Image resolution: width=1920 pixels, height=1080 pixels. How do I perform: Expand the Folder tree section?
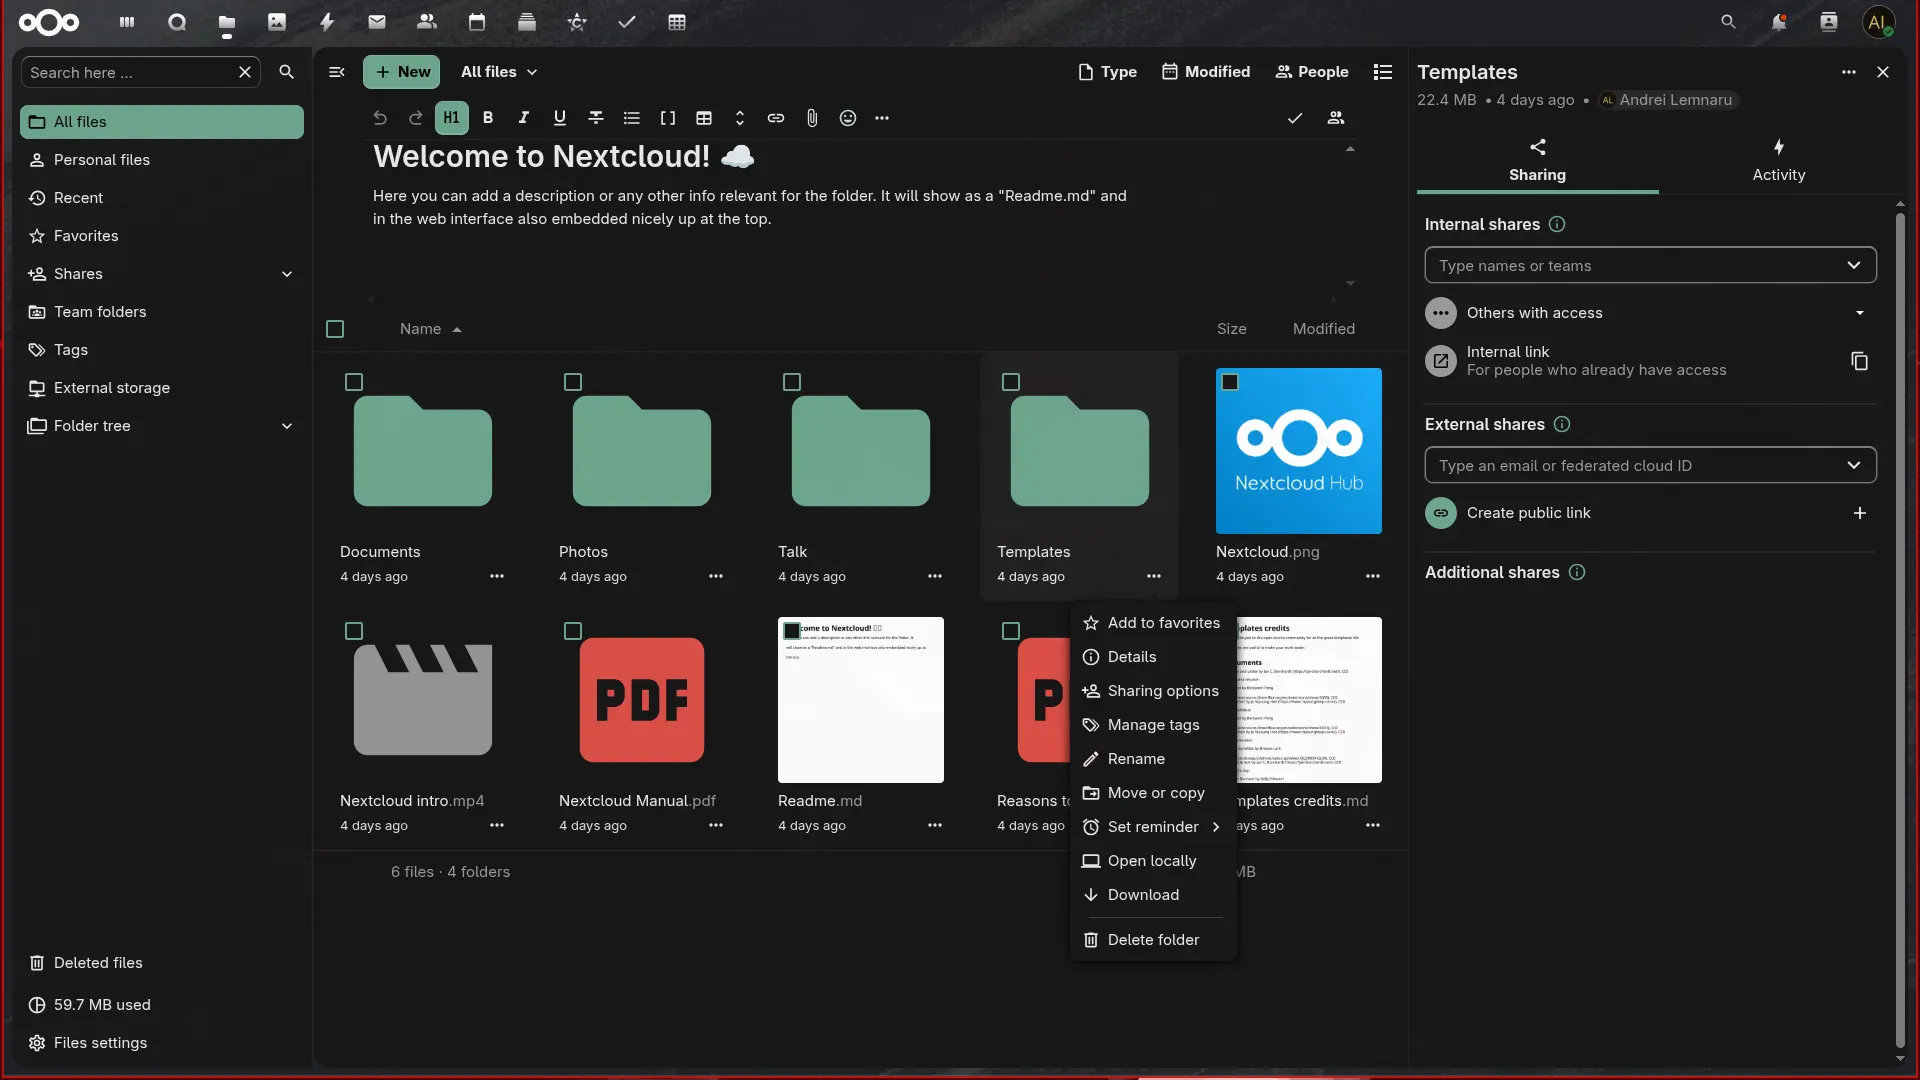(287, 426)
